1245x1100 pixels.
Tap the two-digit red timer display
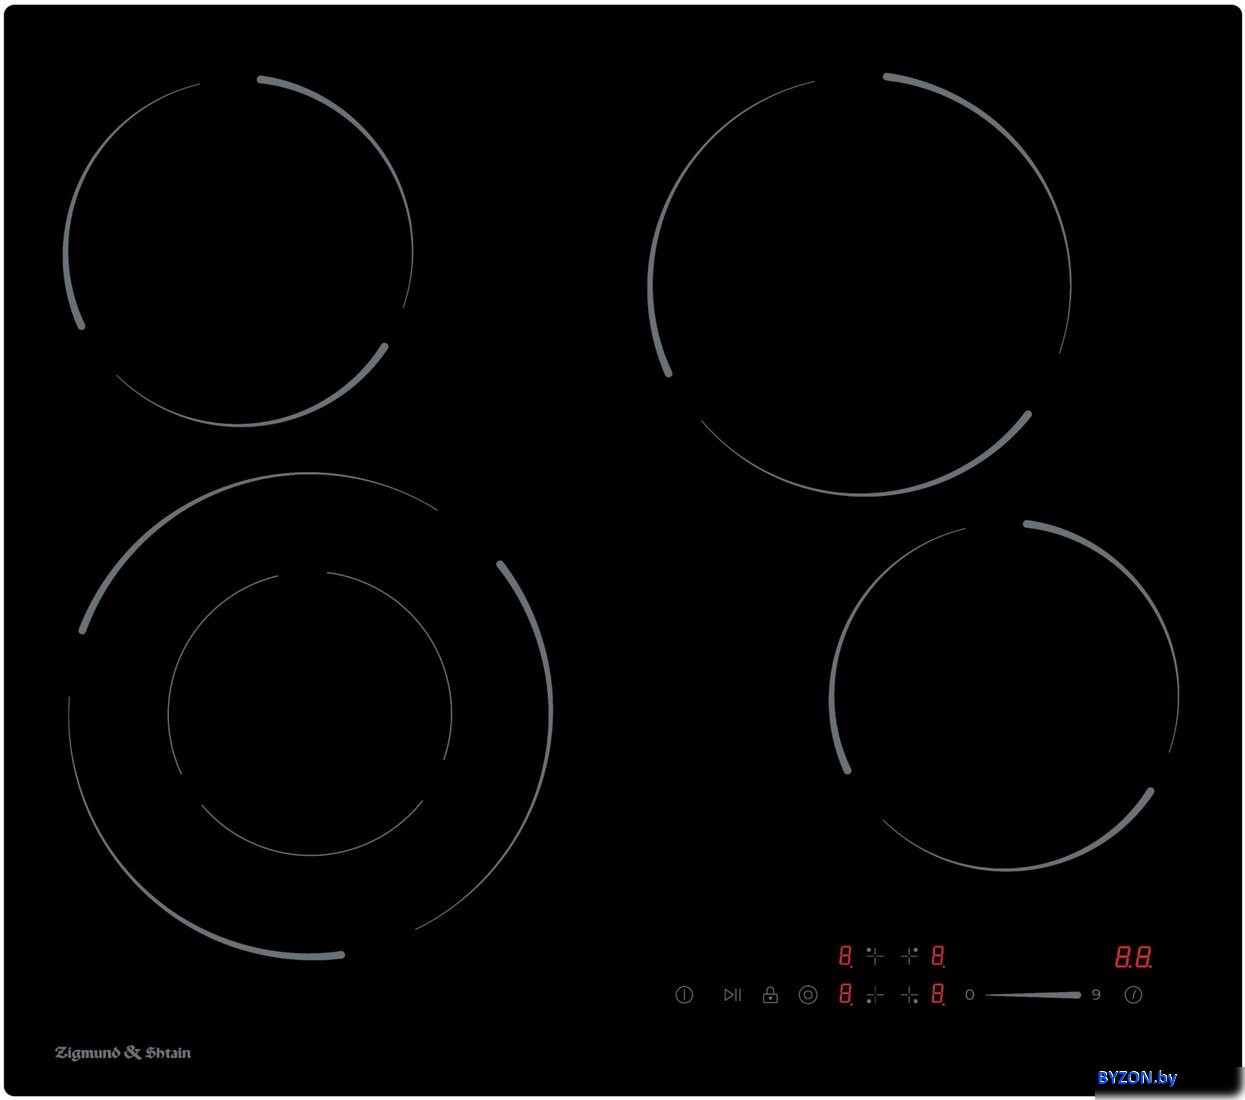coord(1133,957)
